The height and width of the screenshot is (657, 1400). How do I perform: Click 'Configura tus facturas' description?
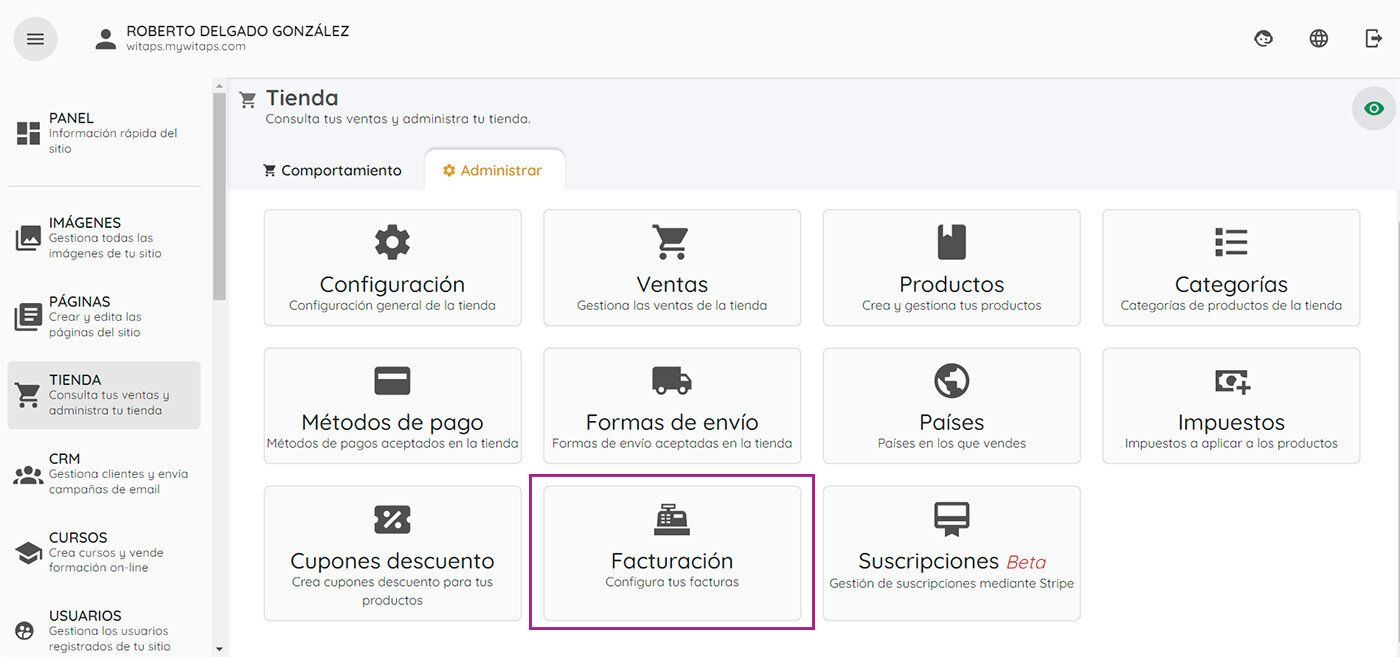(672, 581)
